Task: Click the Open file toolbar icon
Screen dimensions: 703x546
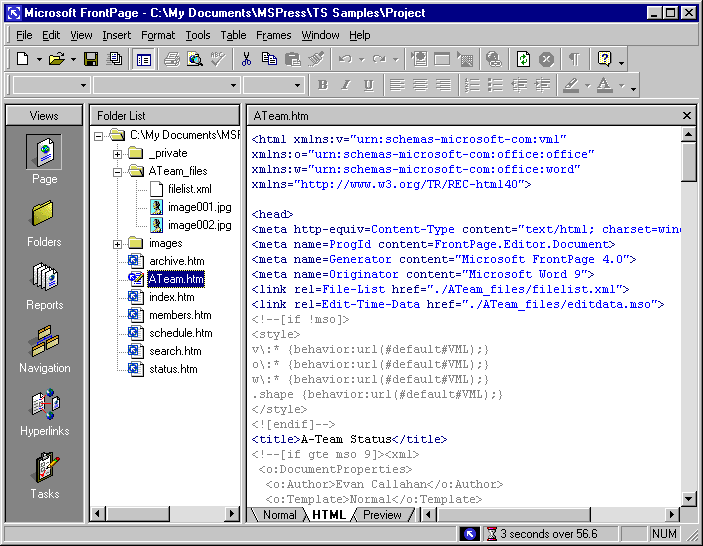Action: pyautogui.click(x=57, y=59)
